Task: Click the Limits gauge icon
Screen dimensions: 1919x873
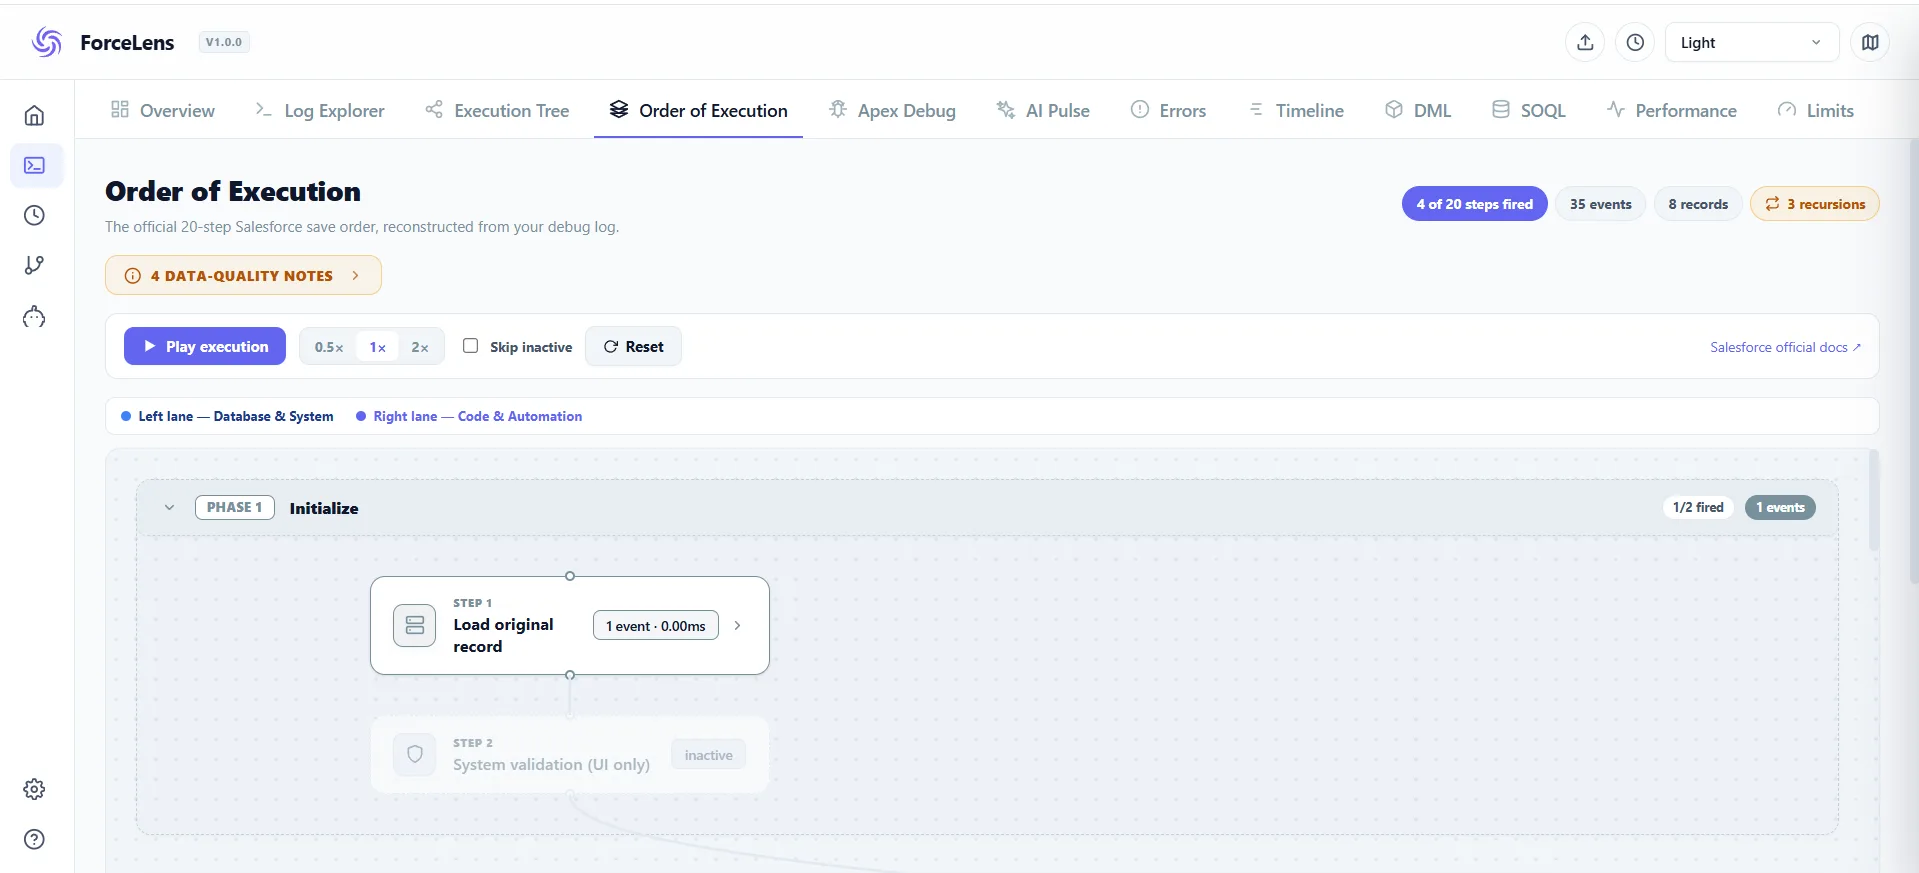Action: 1787,109
